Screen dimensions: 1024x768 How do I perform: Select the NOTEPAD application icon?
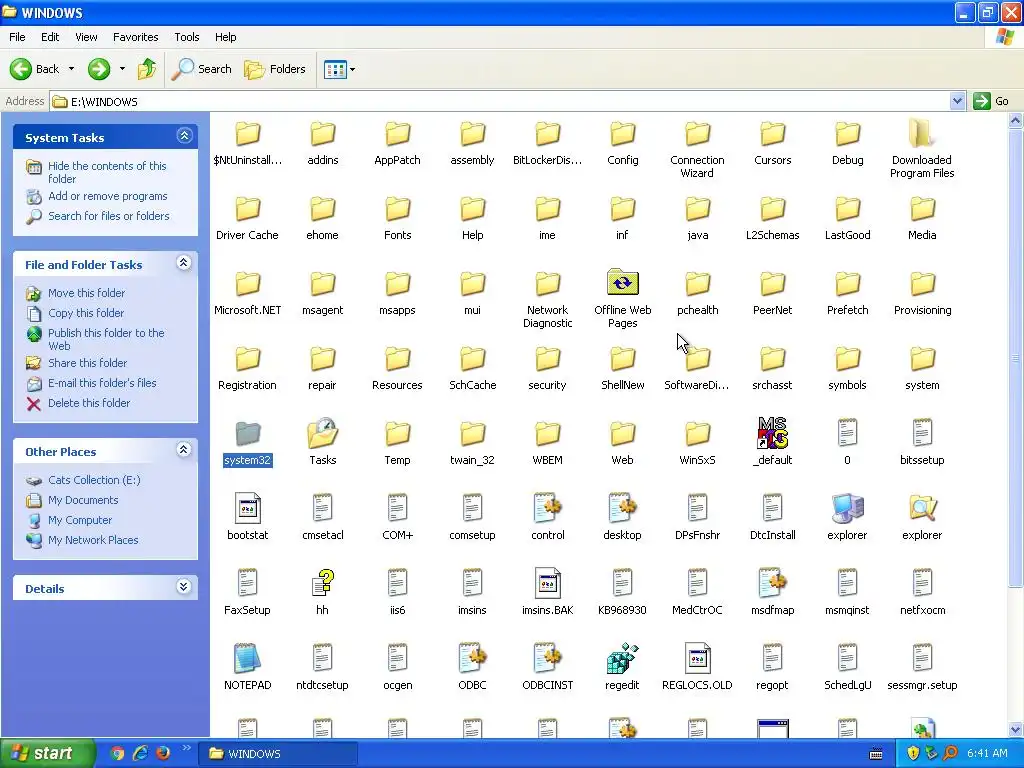coord(248,658)
